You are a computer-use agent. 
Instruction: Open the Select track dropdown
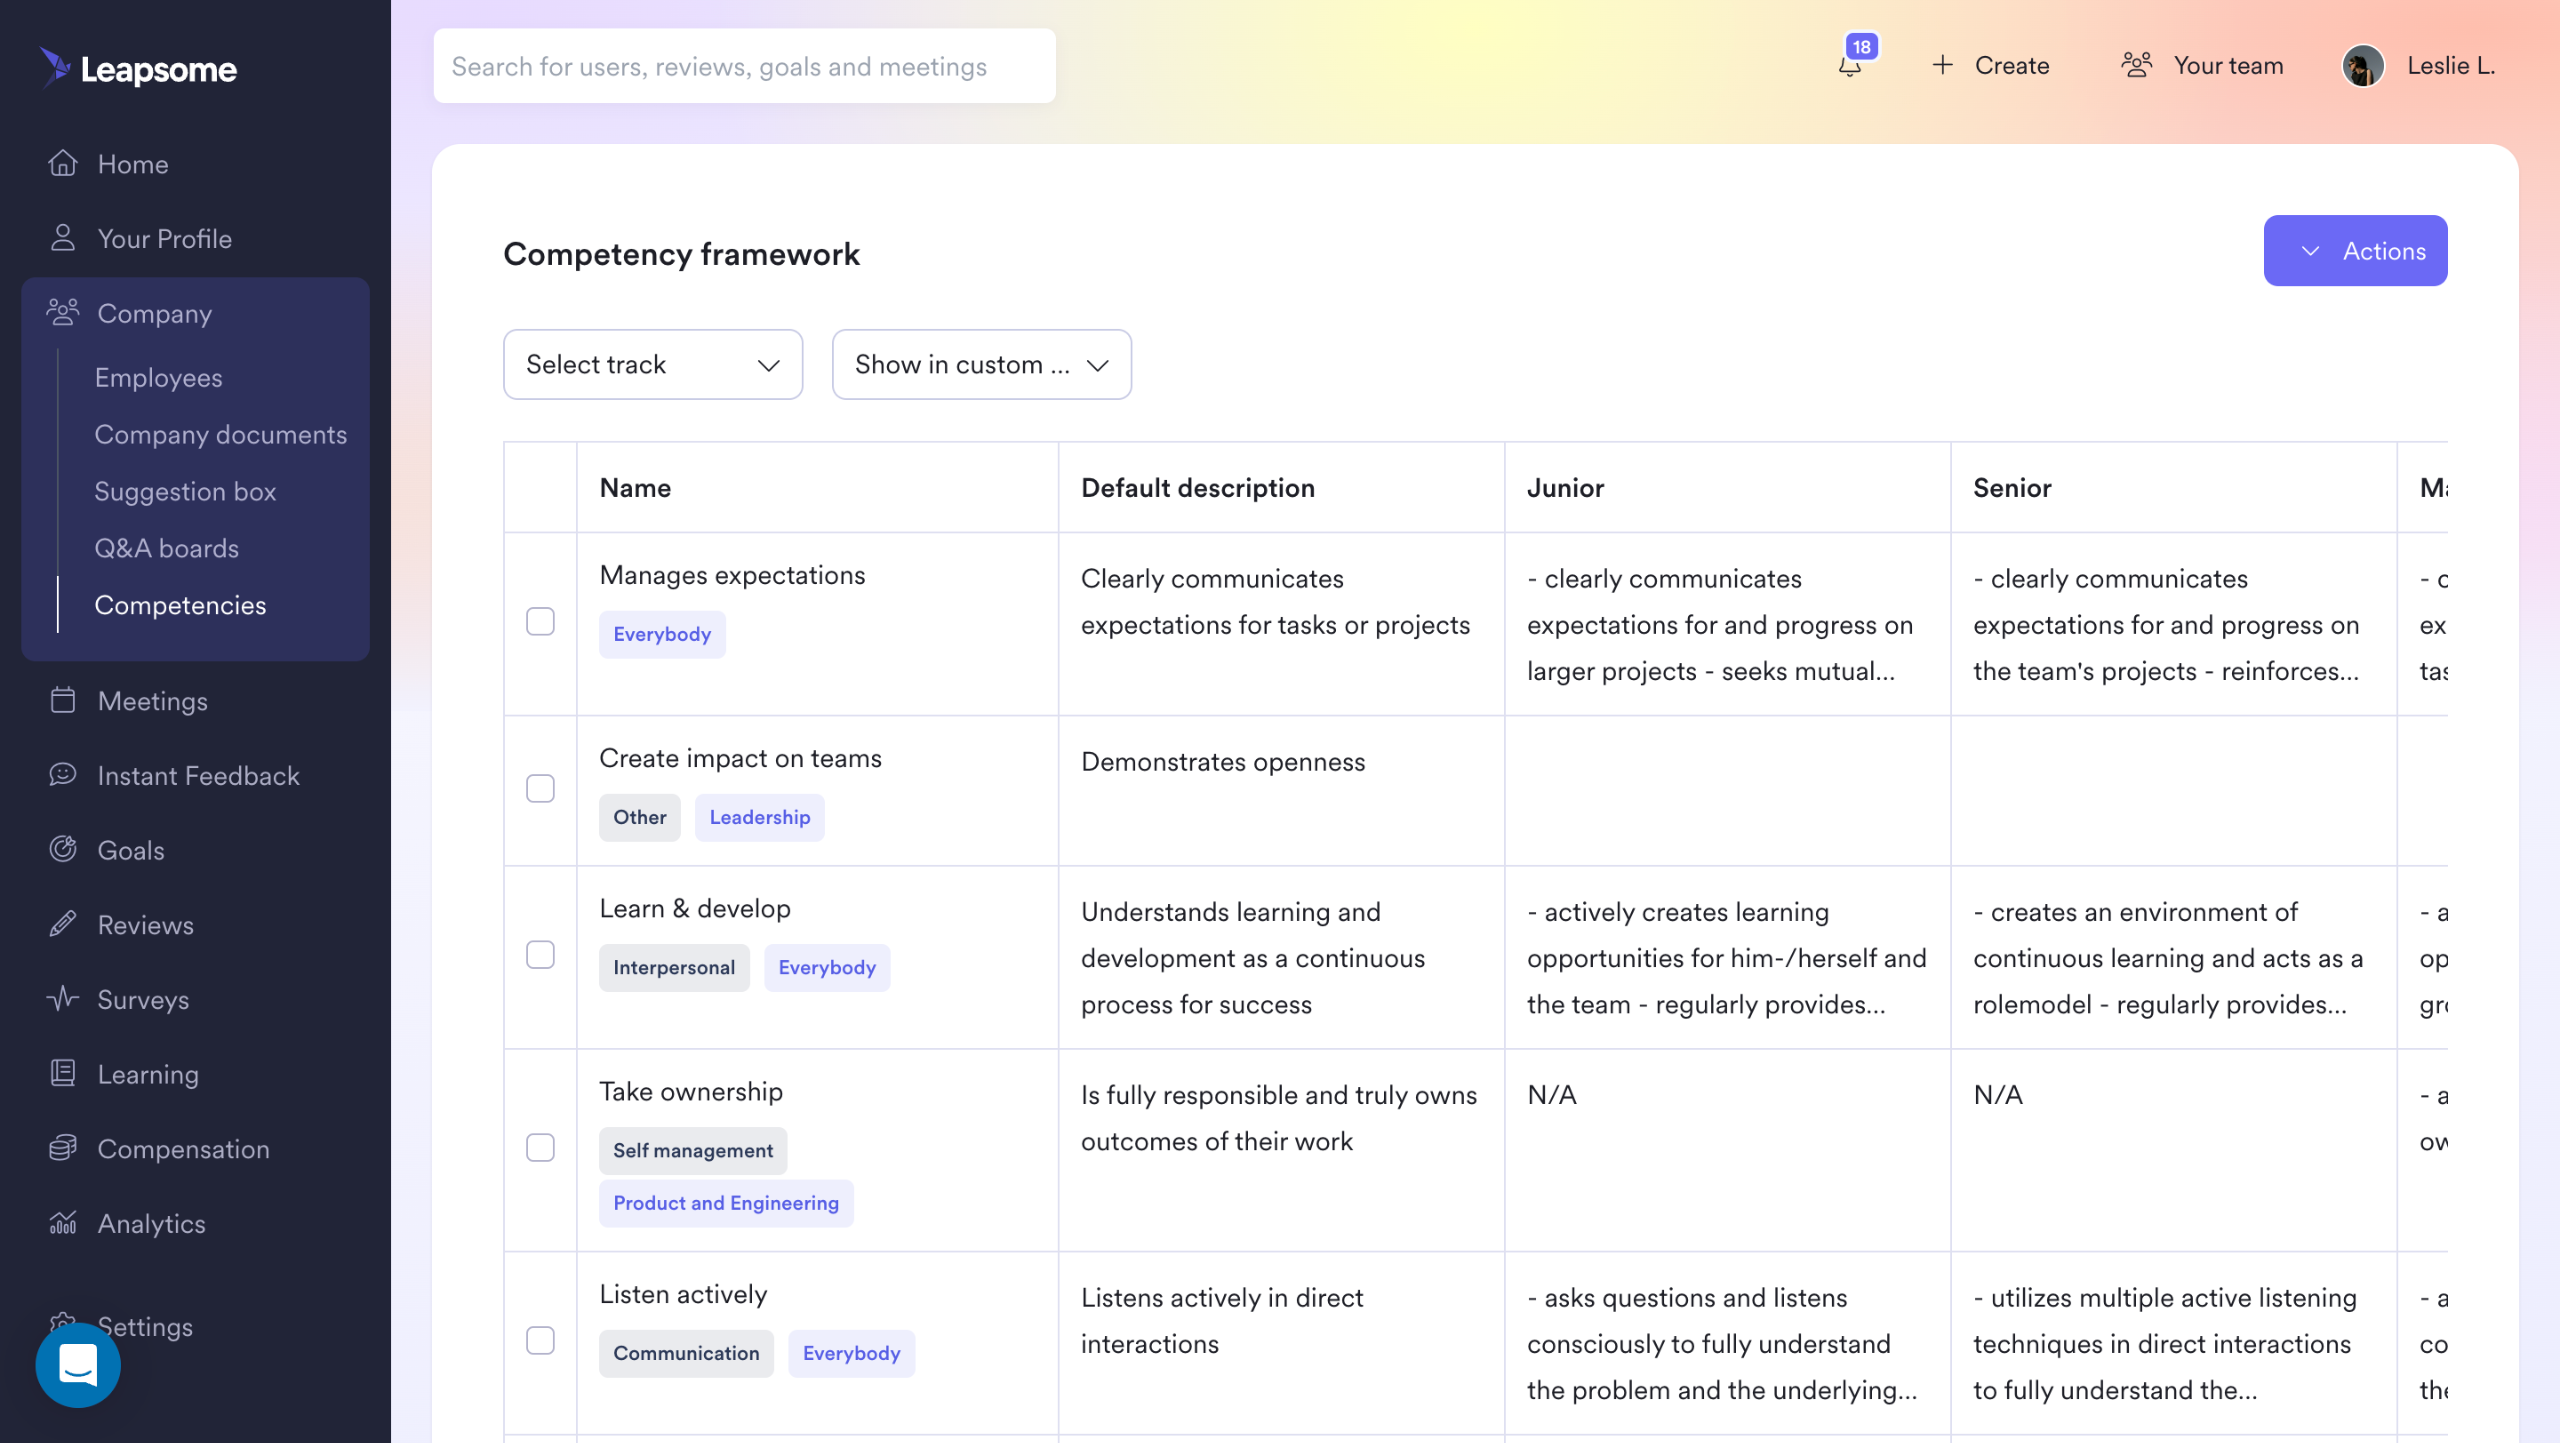(652, 364)
